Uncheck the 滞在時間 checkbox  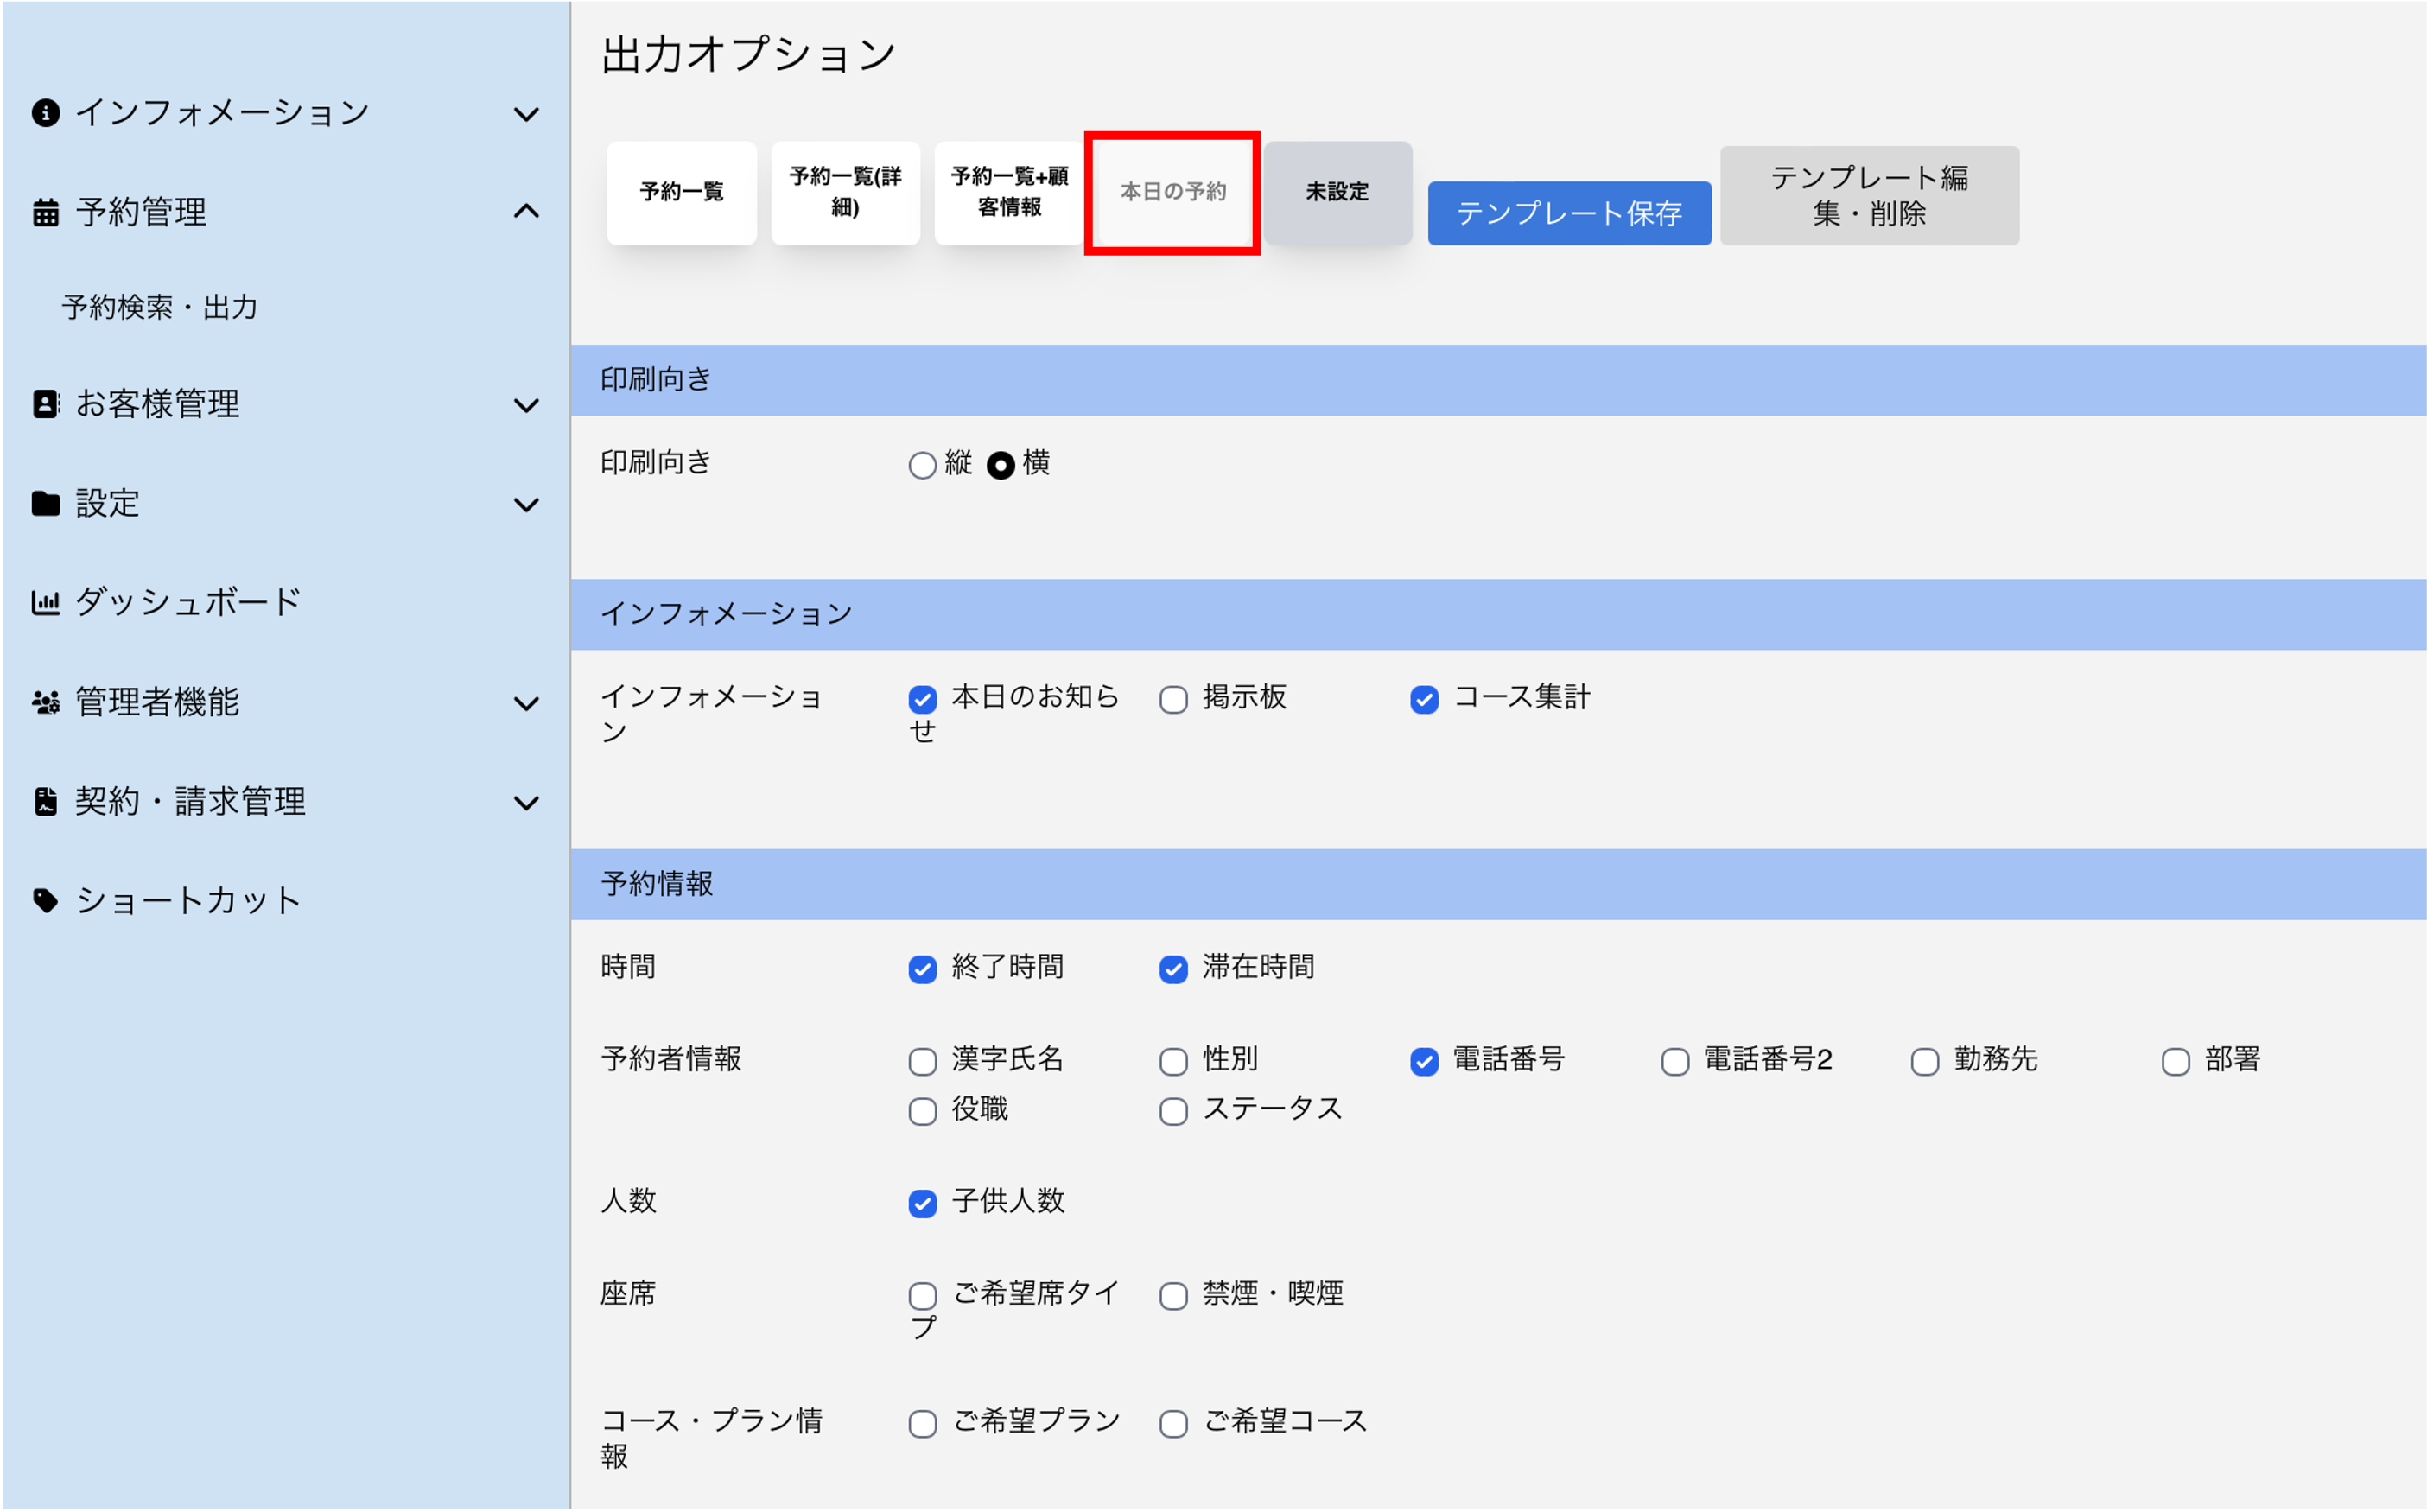tap(1173, 969)
